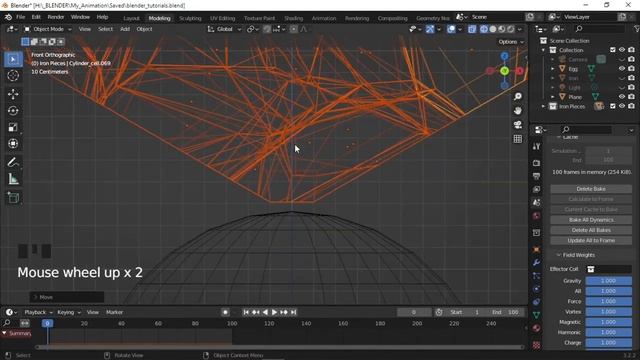Hide the Plane object in viewport

(622, 97)
